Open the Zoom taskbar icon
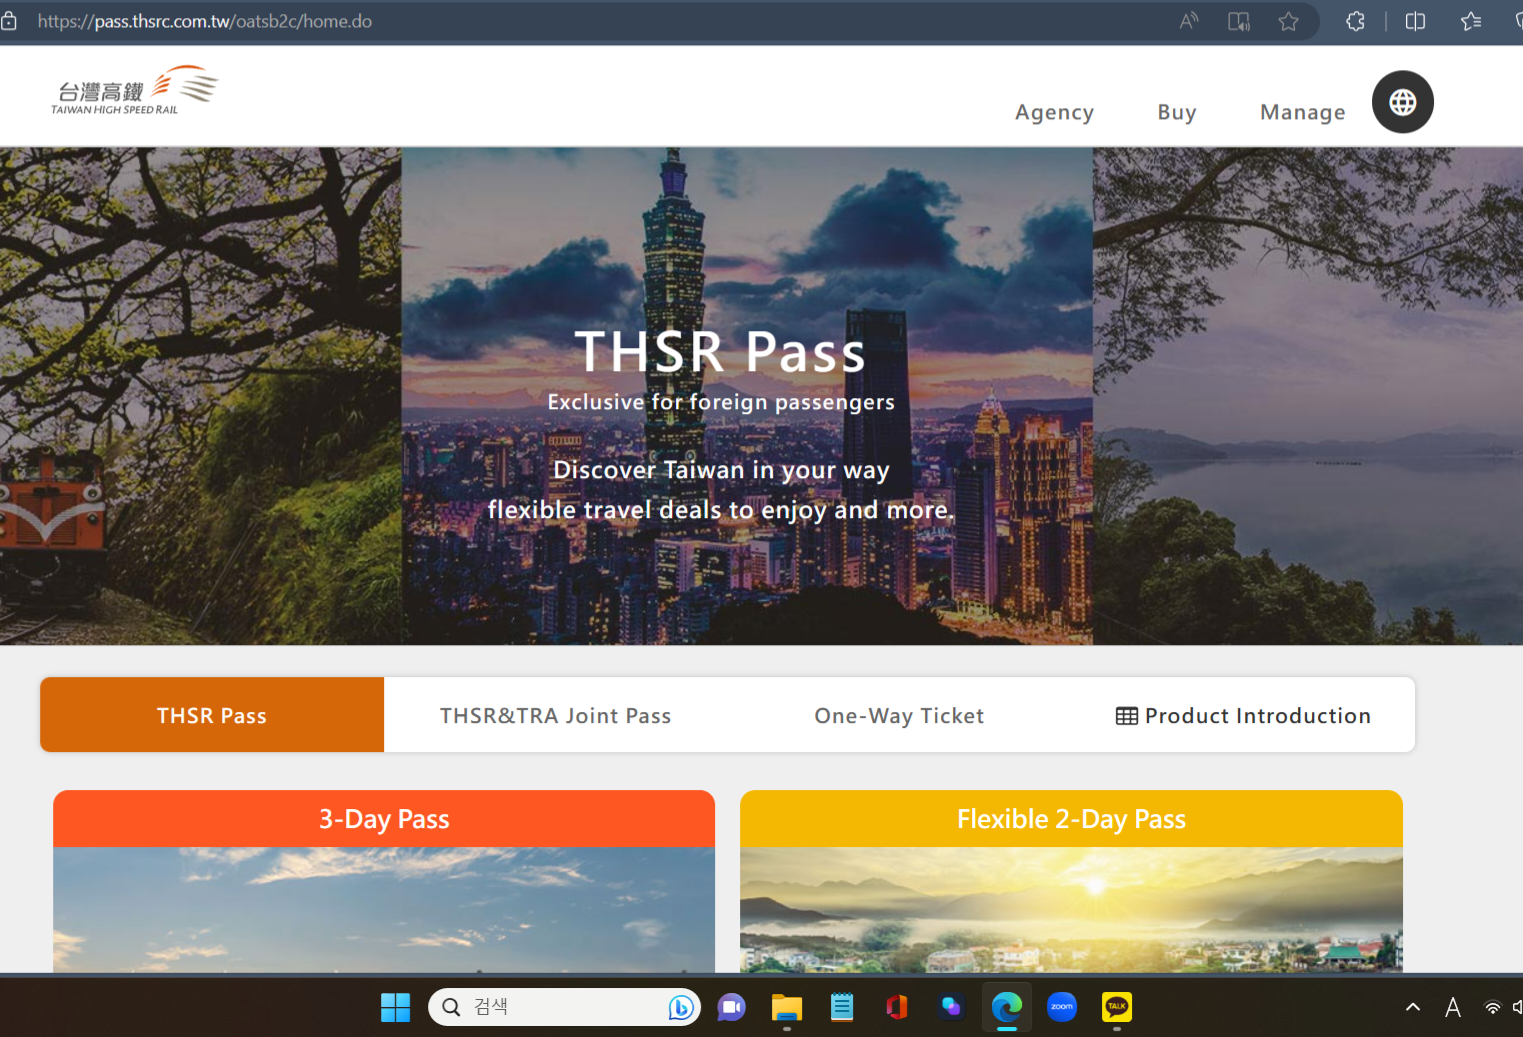 1062,1007
